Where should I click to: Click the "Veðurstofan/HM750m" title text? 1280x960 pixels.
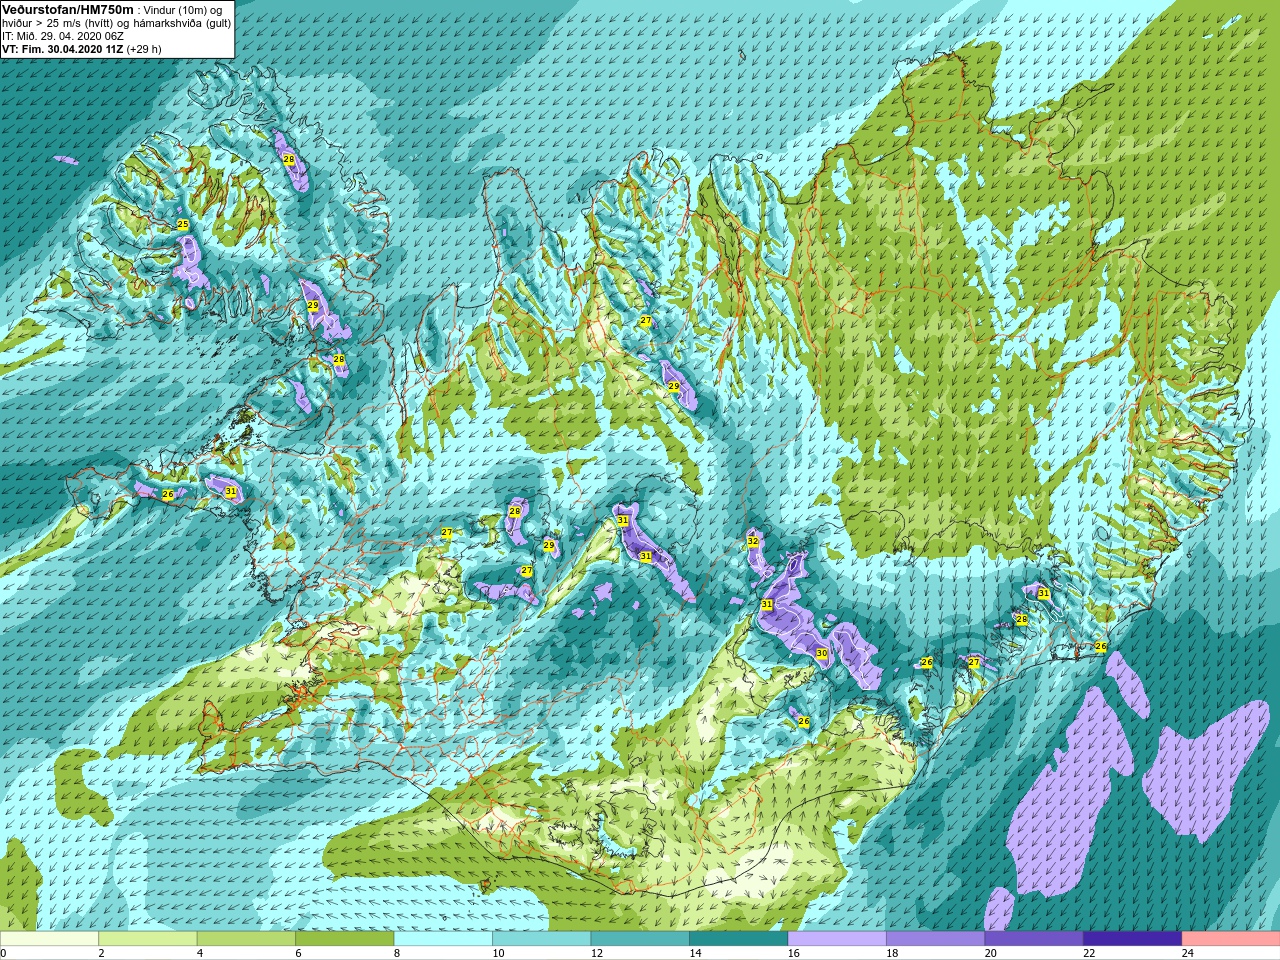pyautogui.click(x=68, y=9)
